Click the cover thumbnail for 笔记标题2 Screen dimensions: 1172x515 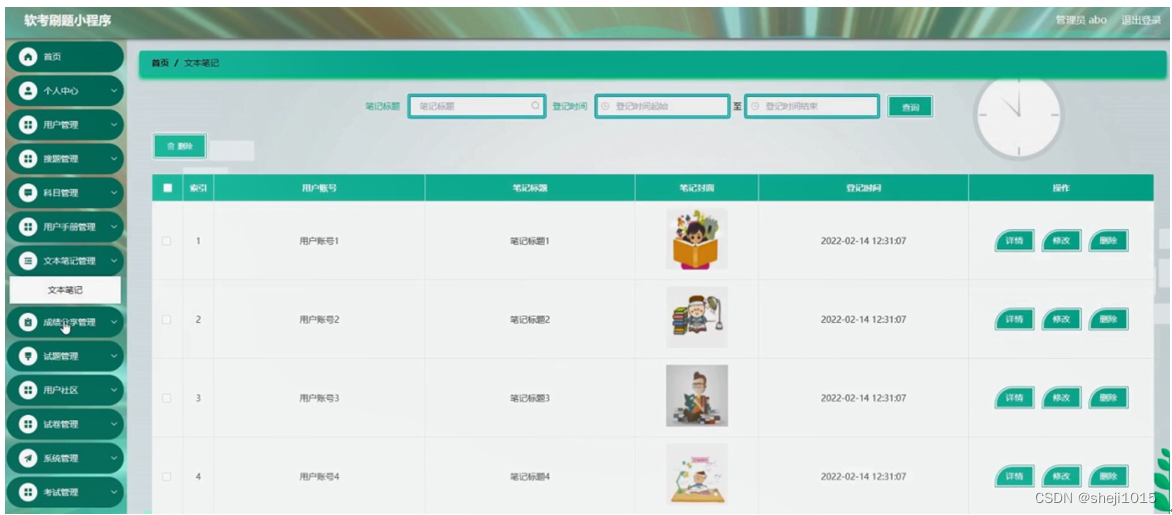coord(697,317)
